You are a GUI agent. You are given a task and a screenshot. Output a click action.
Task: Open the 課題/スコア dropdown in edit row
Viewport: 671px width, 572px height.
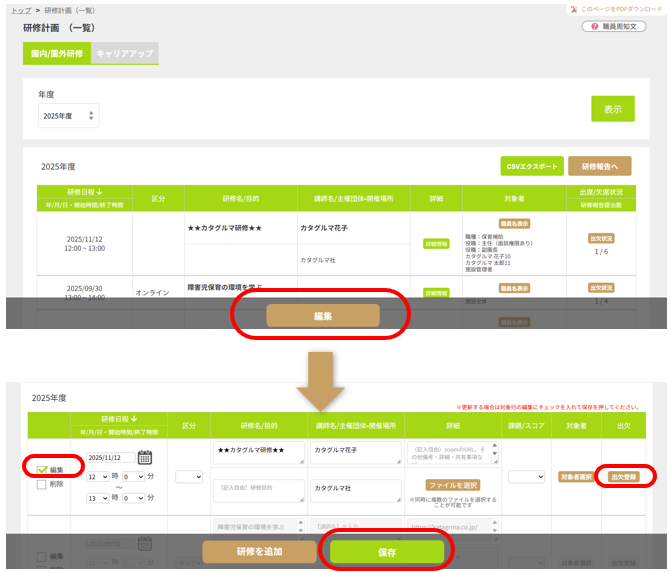[x=526, y=477]
